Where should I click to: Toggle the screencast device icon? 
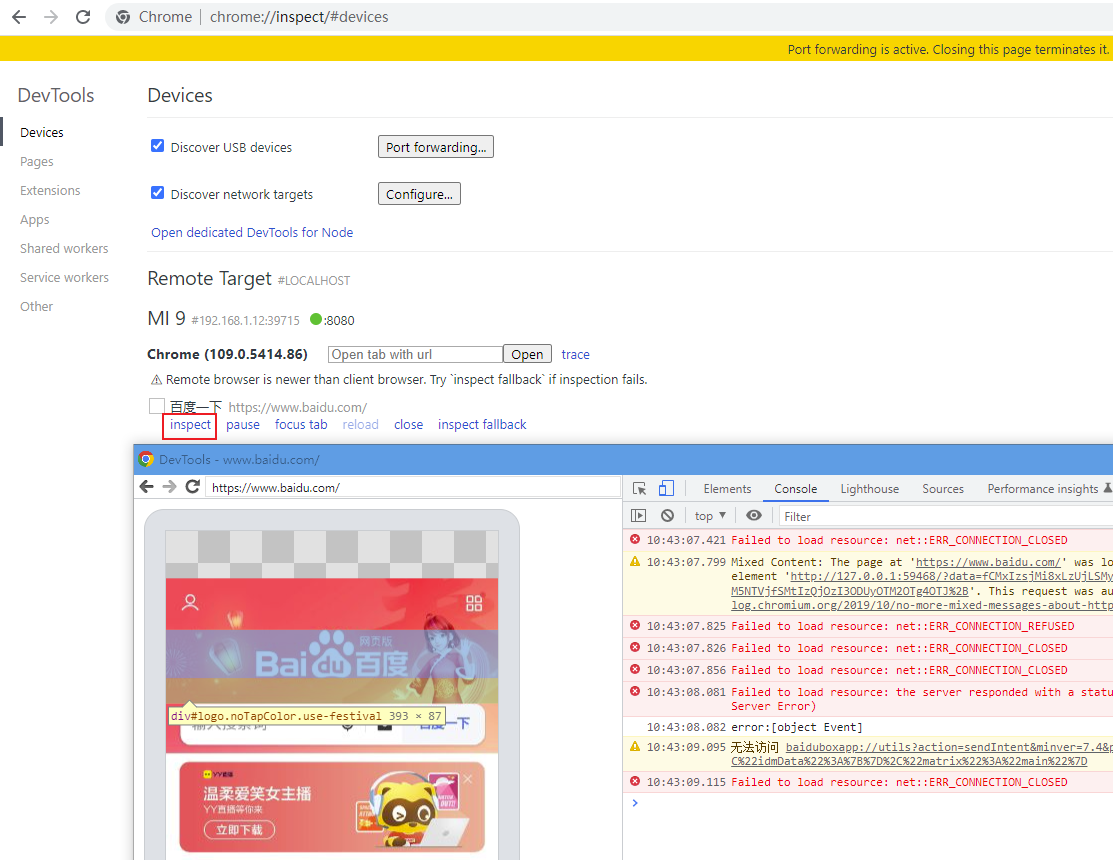(x=666, y=488)
